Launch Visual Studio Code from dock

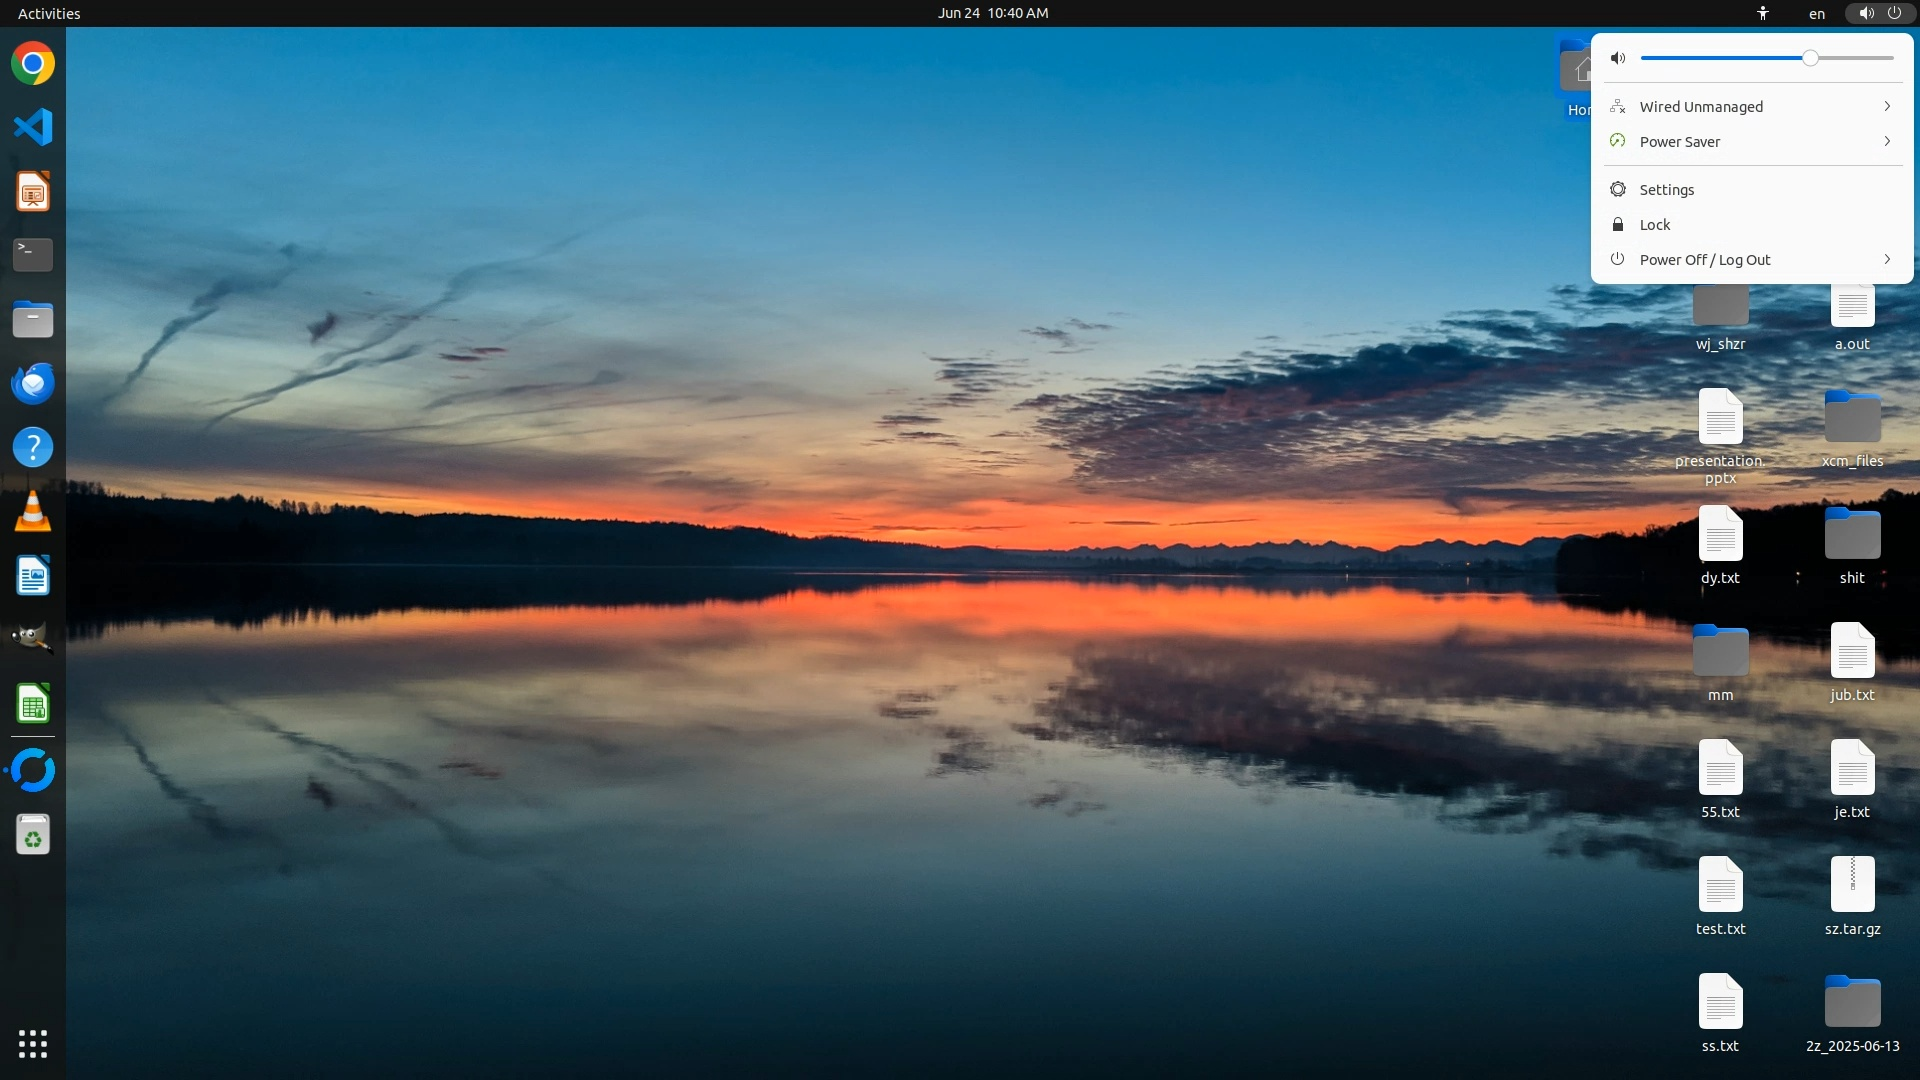[33, 127]
